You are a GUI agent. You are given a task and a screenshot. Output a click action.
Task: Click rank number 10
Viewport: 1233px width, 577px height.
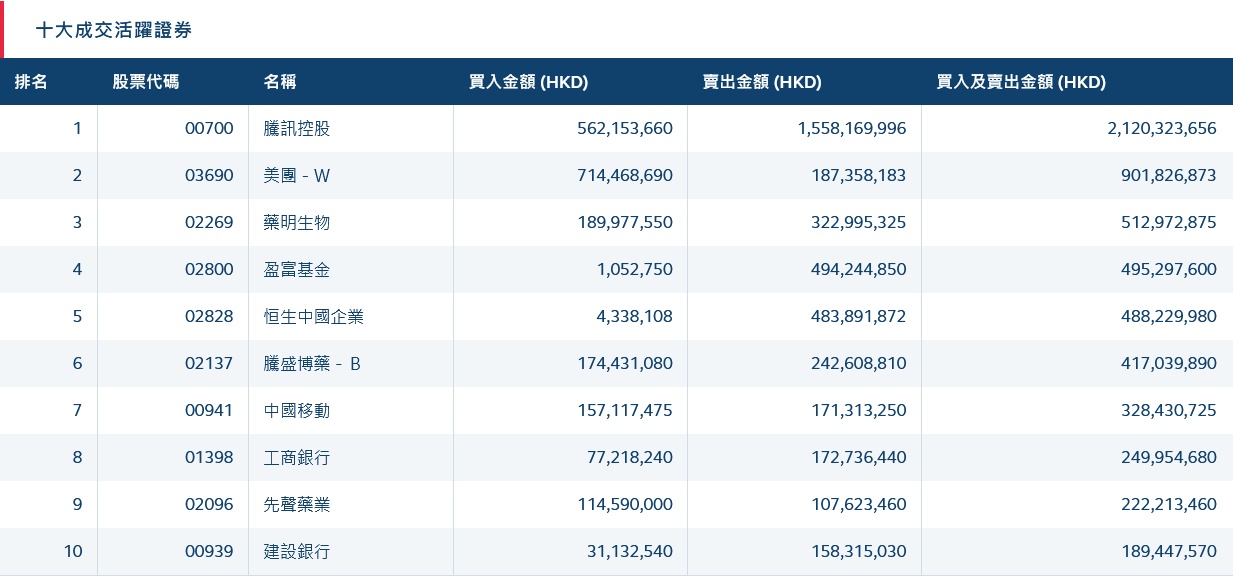pyautogui.click(x=73, y=551)
